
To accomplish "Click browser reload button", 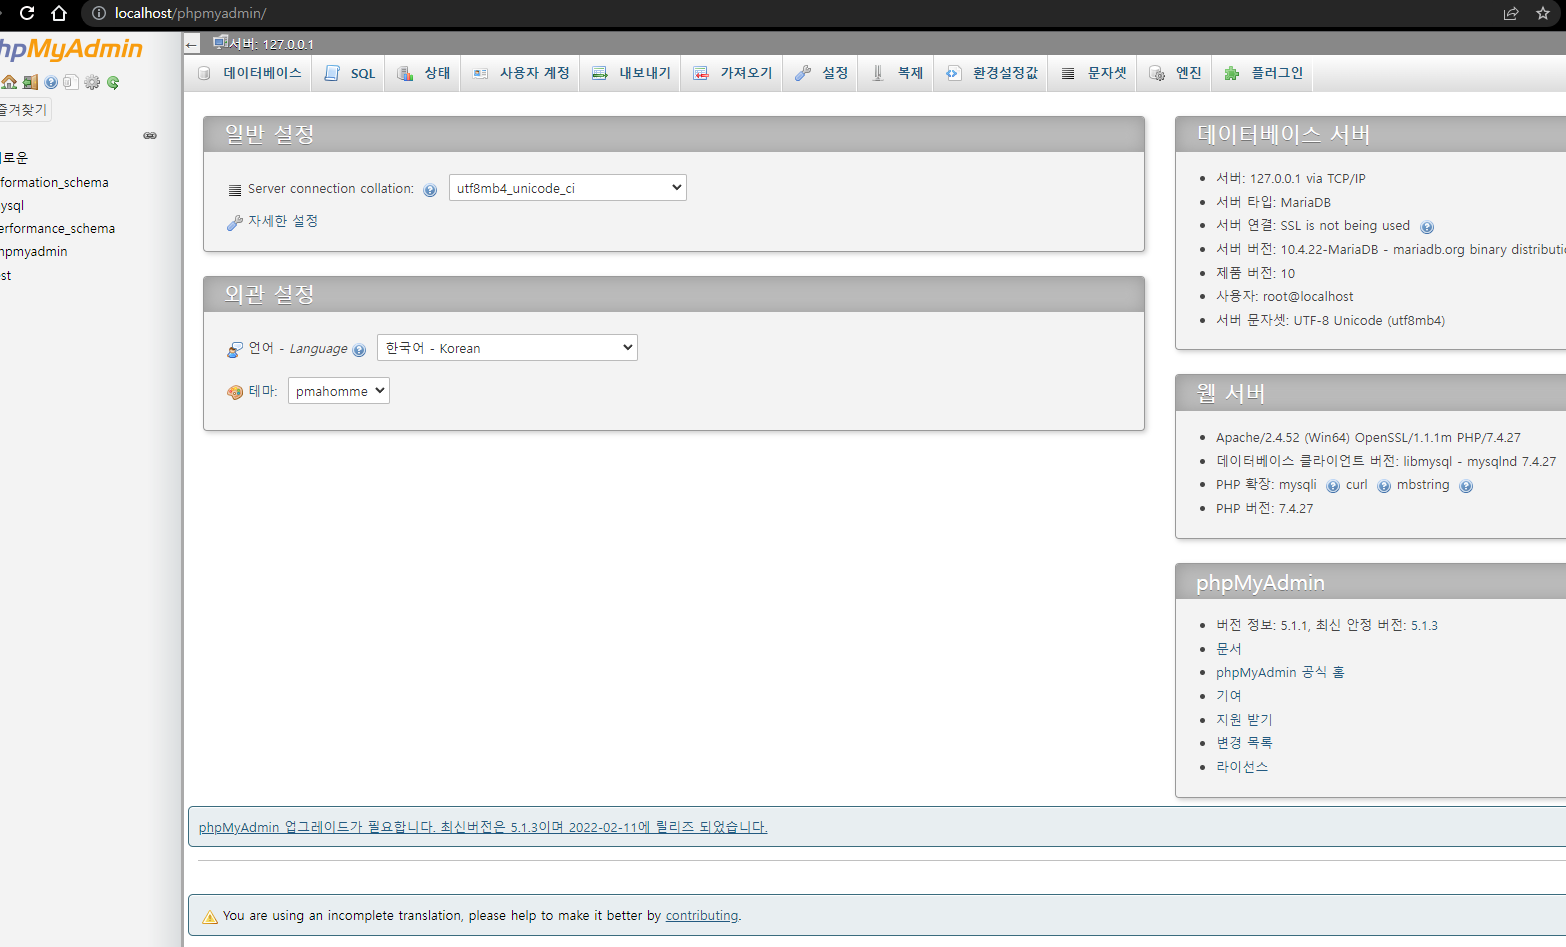I will pyautogui.click(x=27, y=13).
